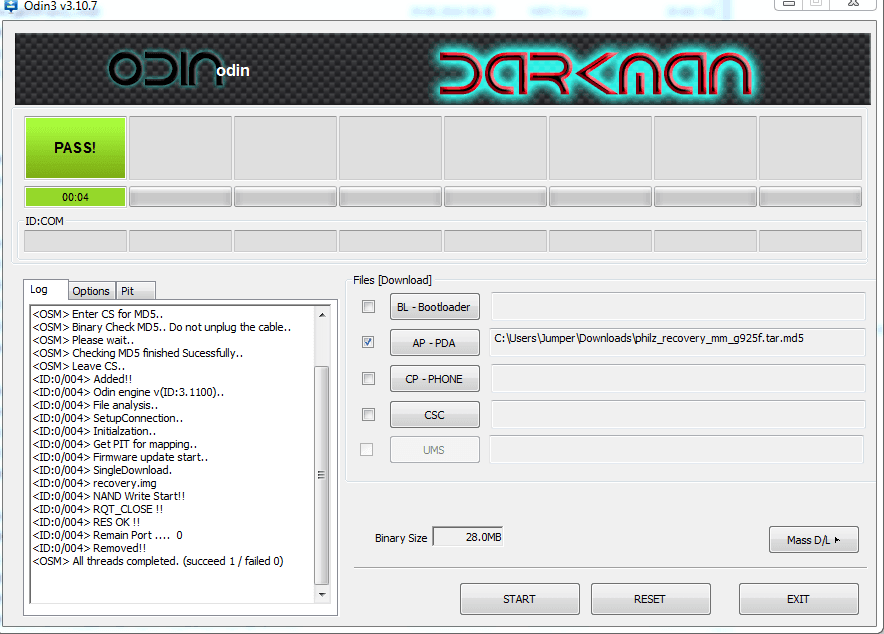Click the green PASS! status box
884x634 pixels.
(75, 148)
